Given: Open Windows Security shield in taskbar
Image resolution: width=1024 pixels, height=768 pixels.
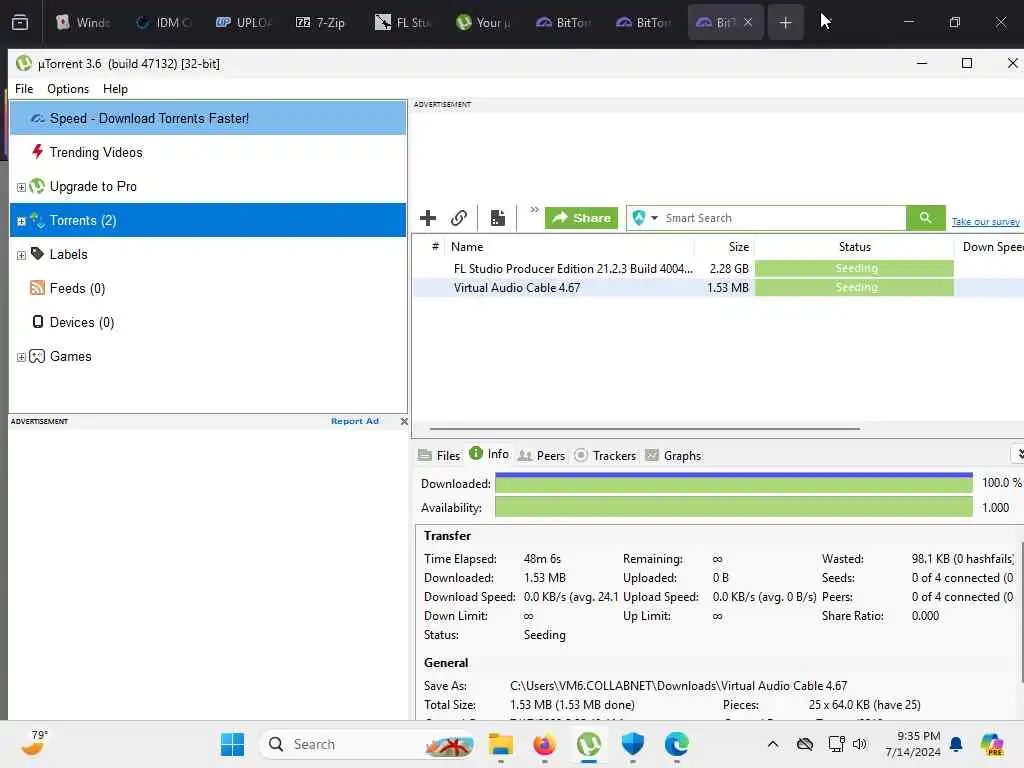Looking at the screenshot, I should pos(632,744).
